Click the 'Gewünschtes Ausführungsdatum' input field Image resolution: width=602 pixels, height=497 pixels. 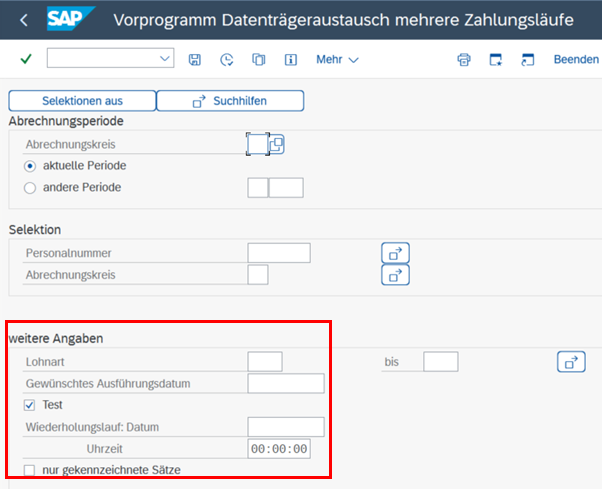point(285,383)
